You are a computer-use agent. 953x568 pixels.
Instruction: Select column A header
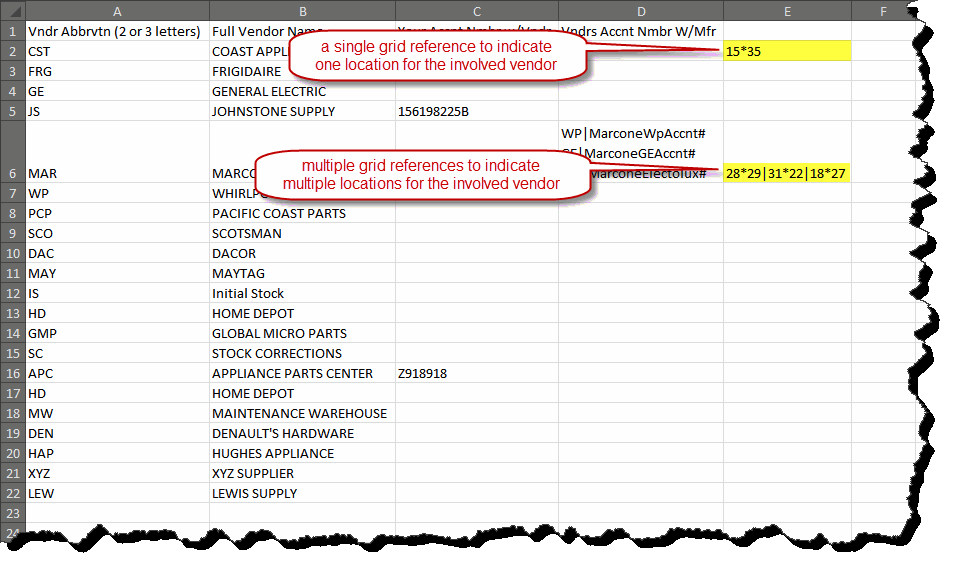[117, 11]
